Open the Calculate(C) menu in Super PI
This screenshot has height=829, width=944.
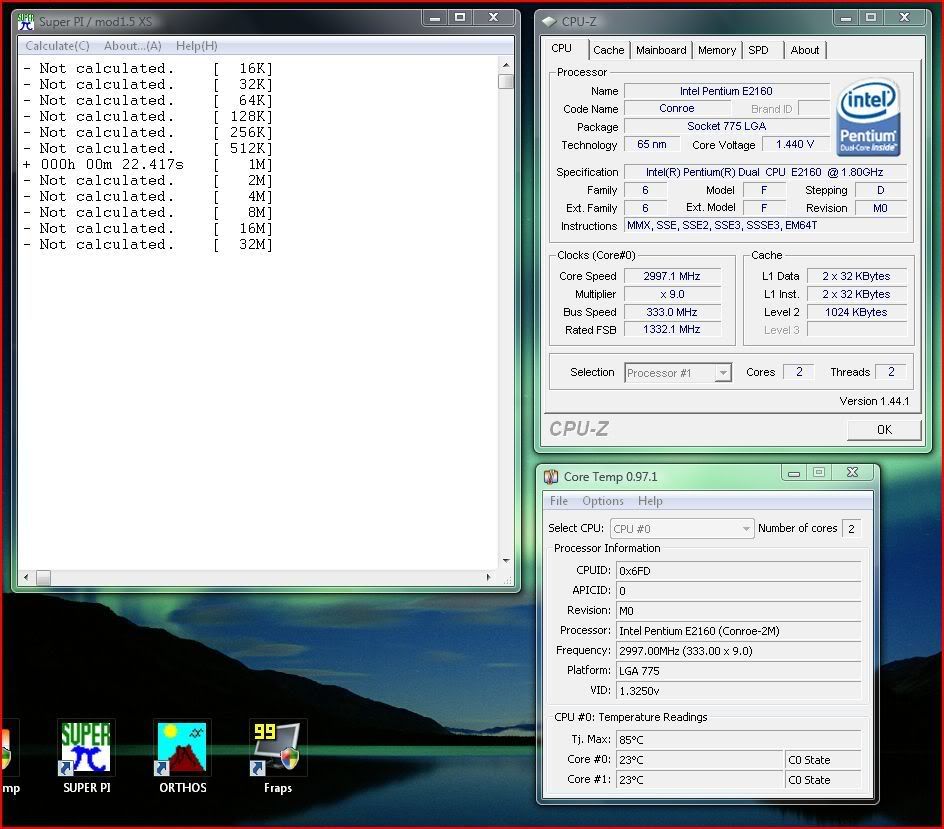tap(57, 46)
